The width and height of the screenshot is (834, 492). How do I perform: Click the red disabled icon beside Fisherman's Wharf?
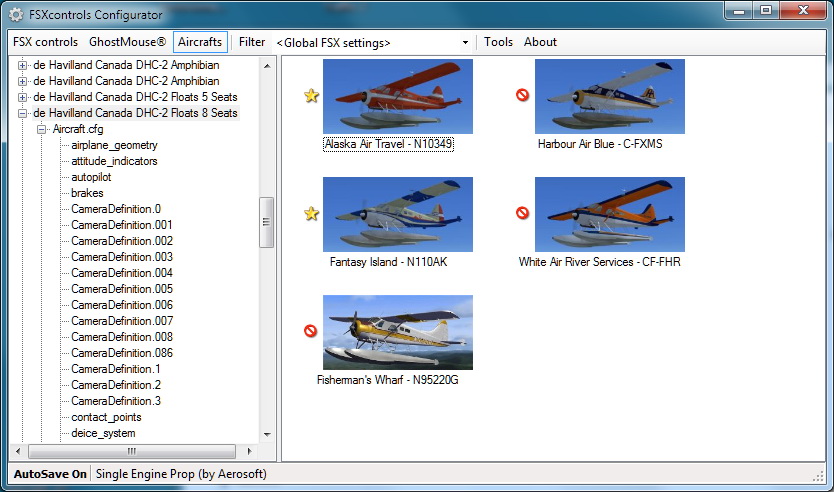click(x=311, y=331)
